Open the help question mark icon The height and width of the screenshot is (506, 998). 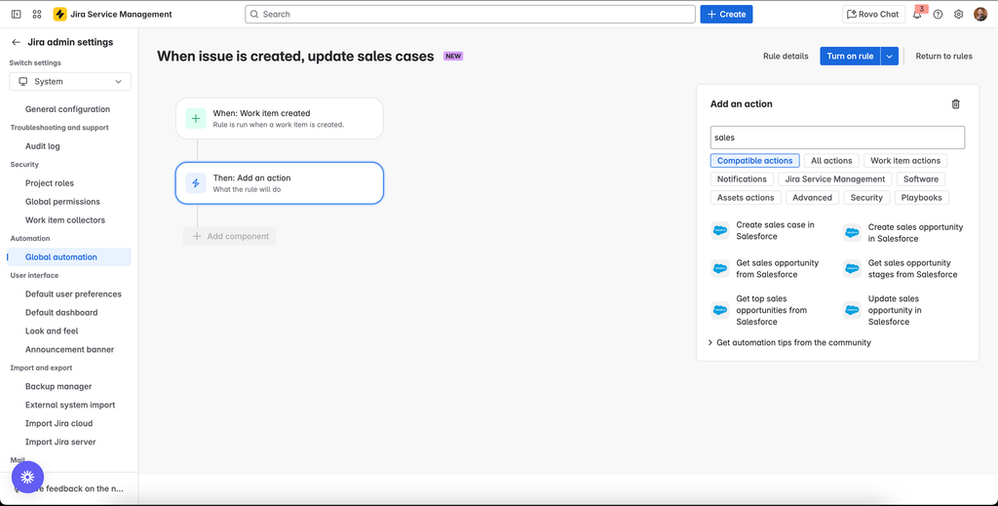(938, 14)
